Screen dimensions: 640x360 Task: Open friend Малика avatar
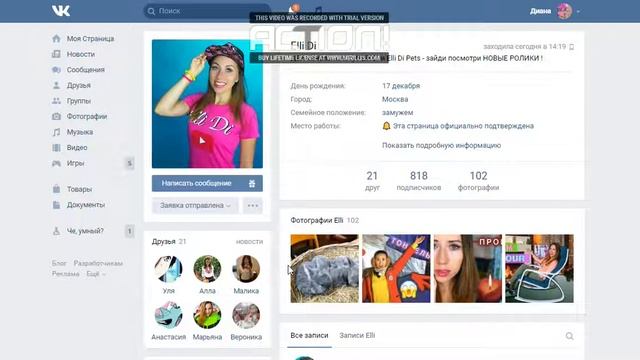246,269
